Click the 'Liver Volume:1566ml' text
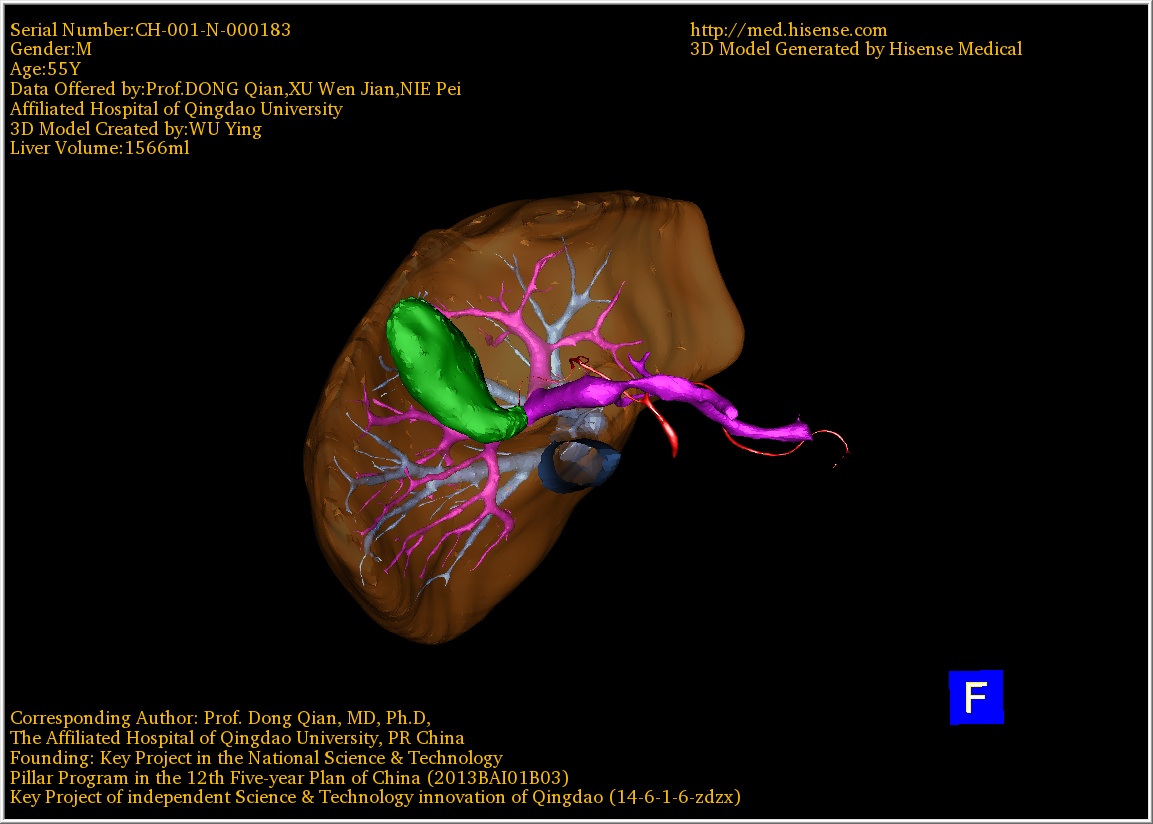Image resolution: width=1153 pixels, height=824 pixels. pos(99,148)
